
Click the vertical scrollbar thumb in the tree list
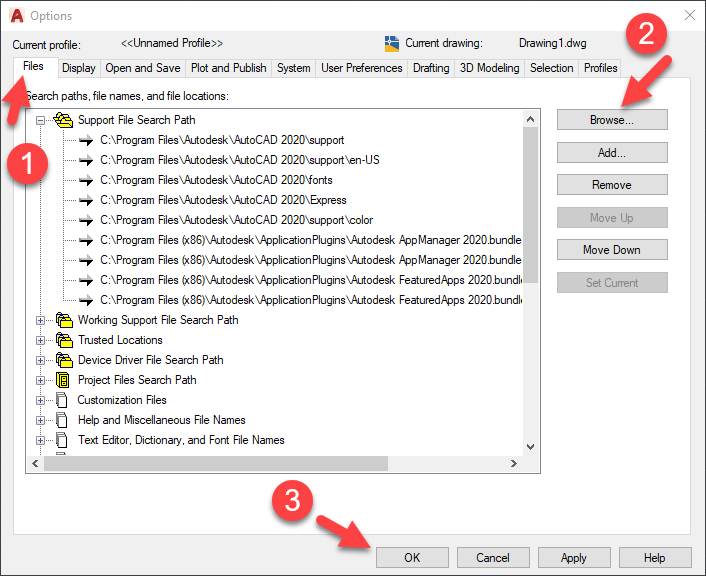coord(530,205)
